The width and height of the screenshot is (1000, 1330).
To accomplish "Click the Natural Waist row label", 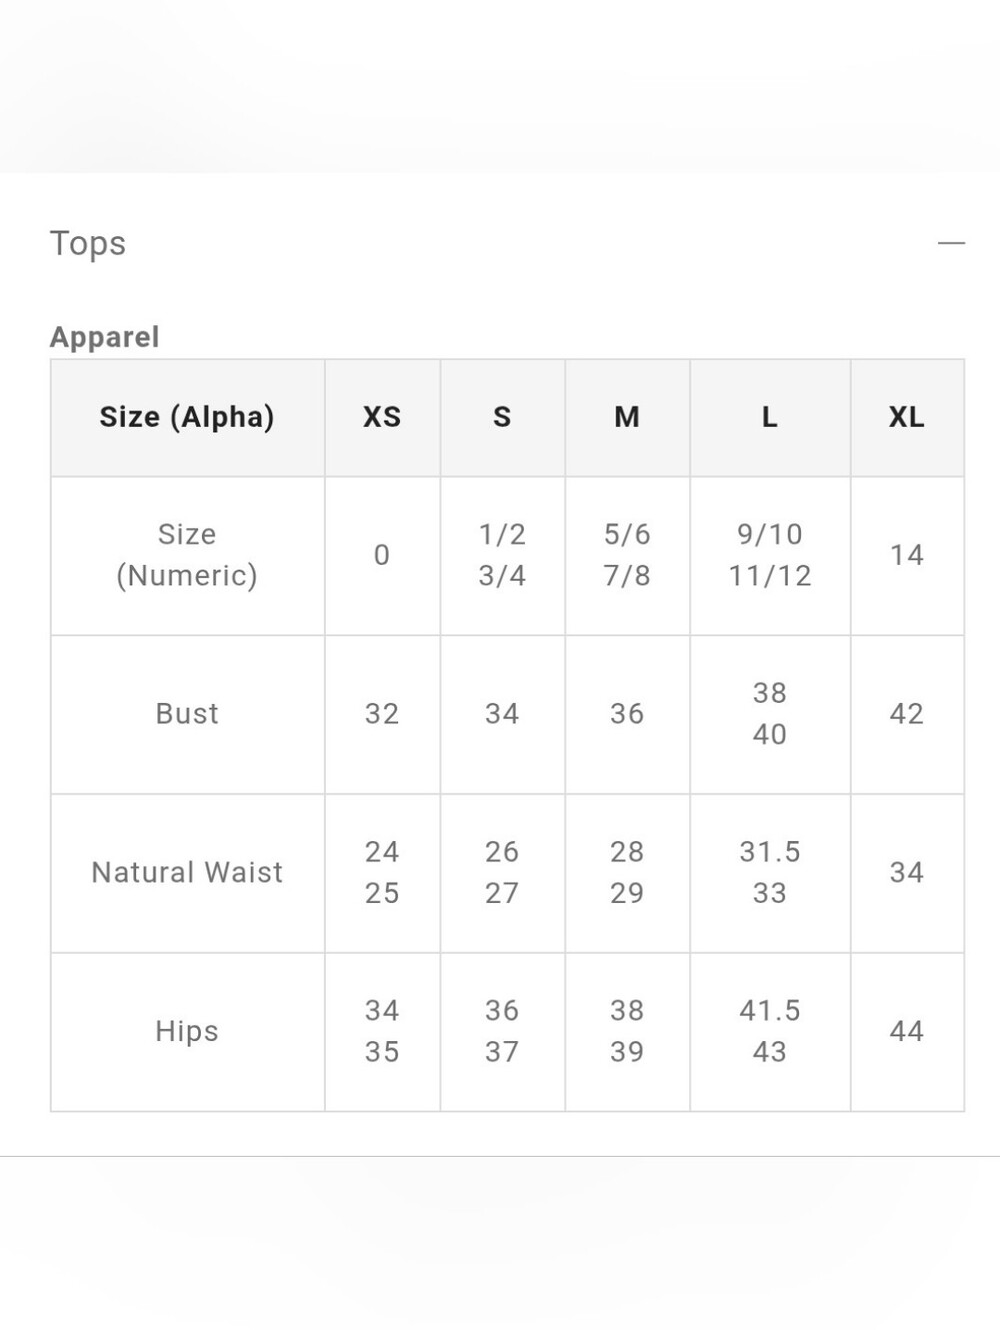I will click(187, 873).
